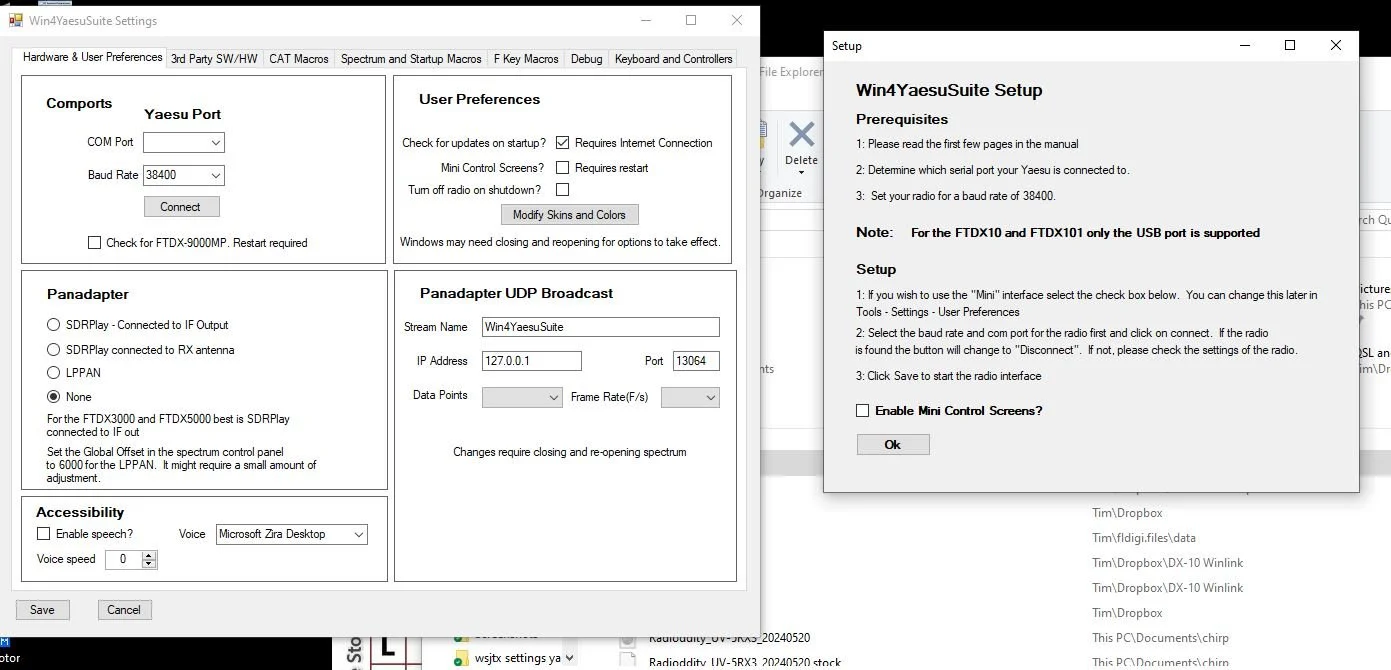The image size is (1391, 670).
Task: Enable Check for FTDX-9000MP checkbox
Action: click(x=94, y=242)
